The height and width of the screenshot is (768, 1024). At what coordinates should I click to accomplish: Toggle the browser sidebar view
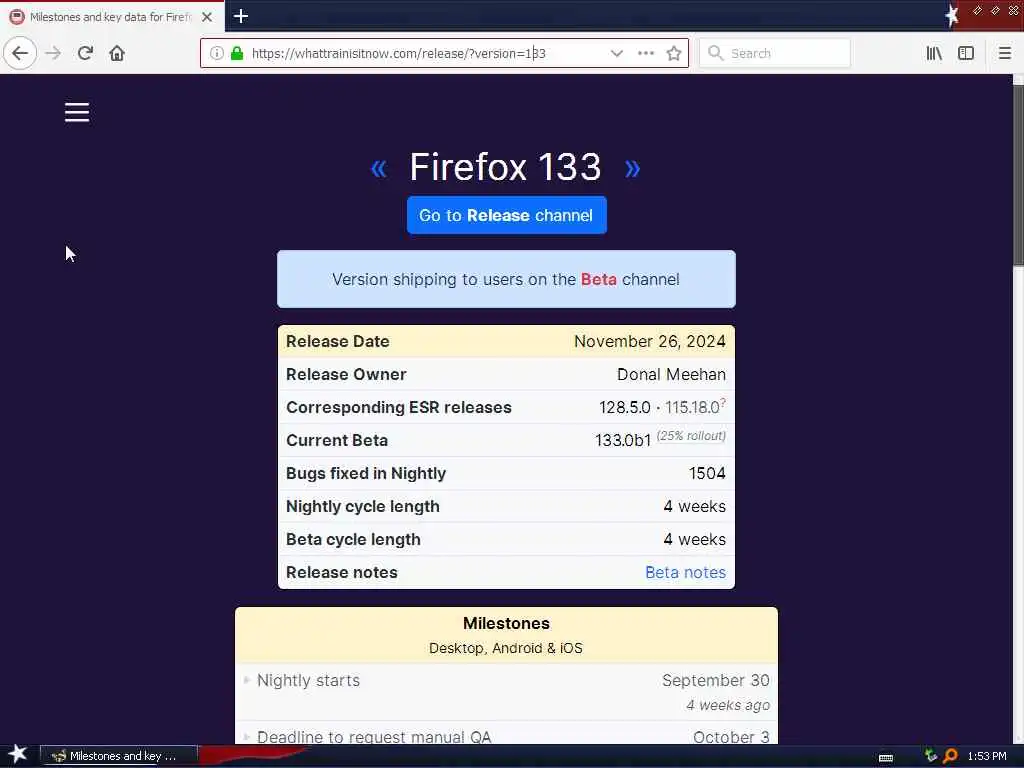966,53
